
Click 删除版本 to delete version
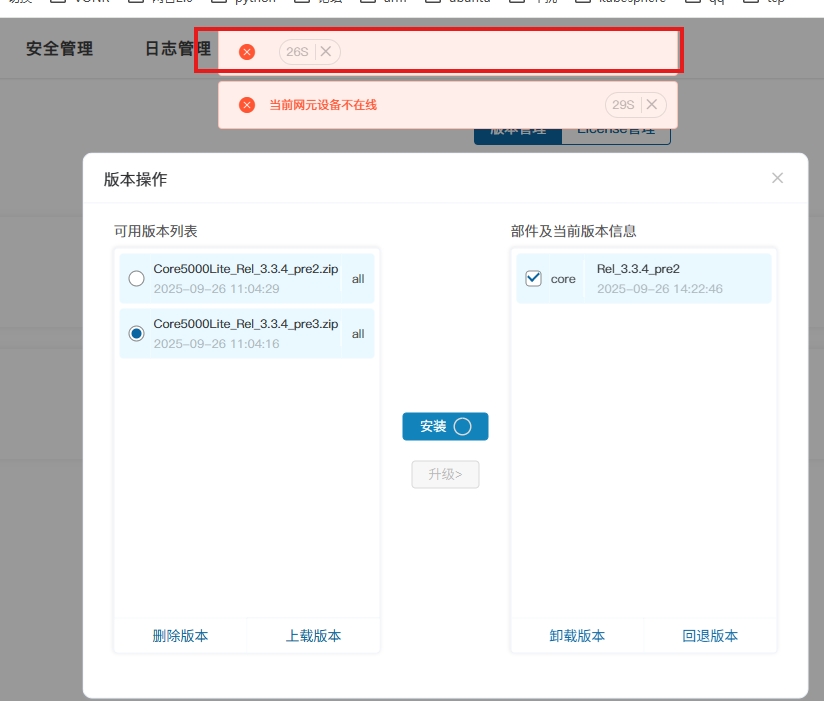pyautogui.click(x=180, y=636)
